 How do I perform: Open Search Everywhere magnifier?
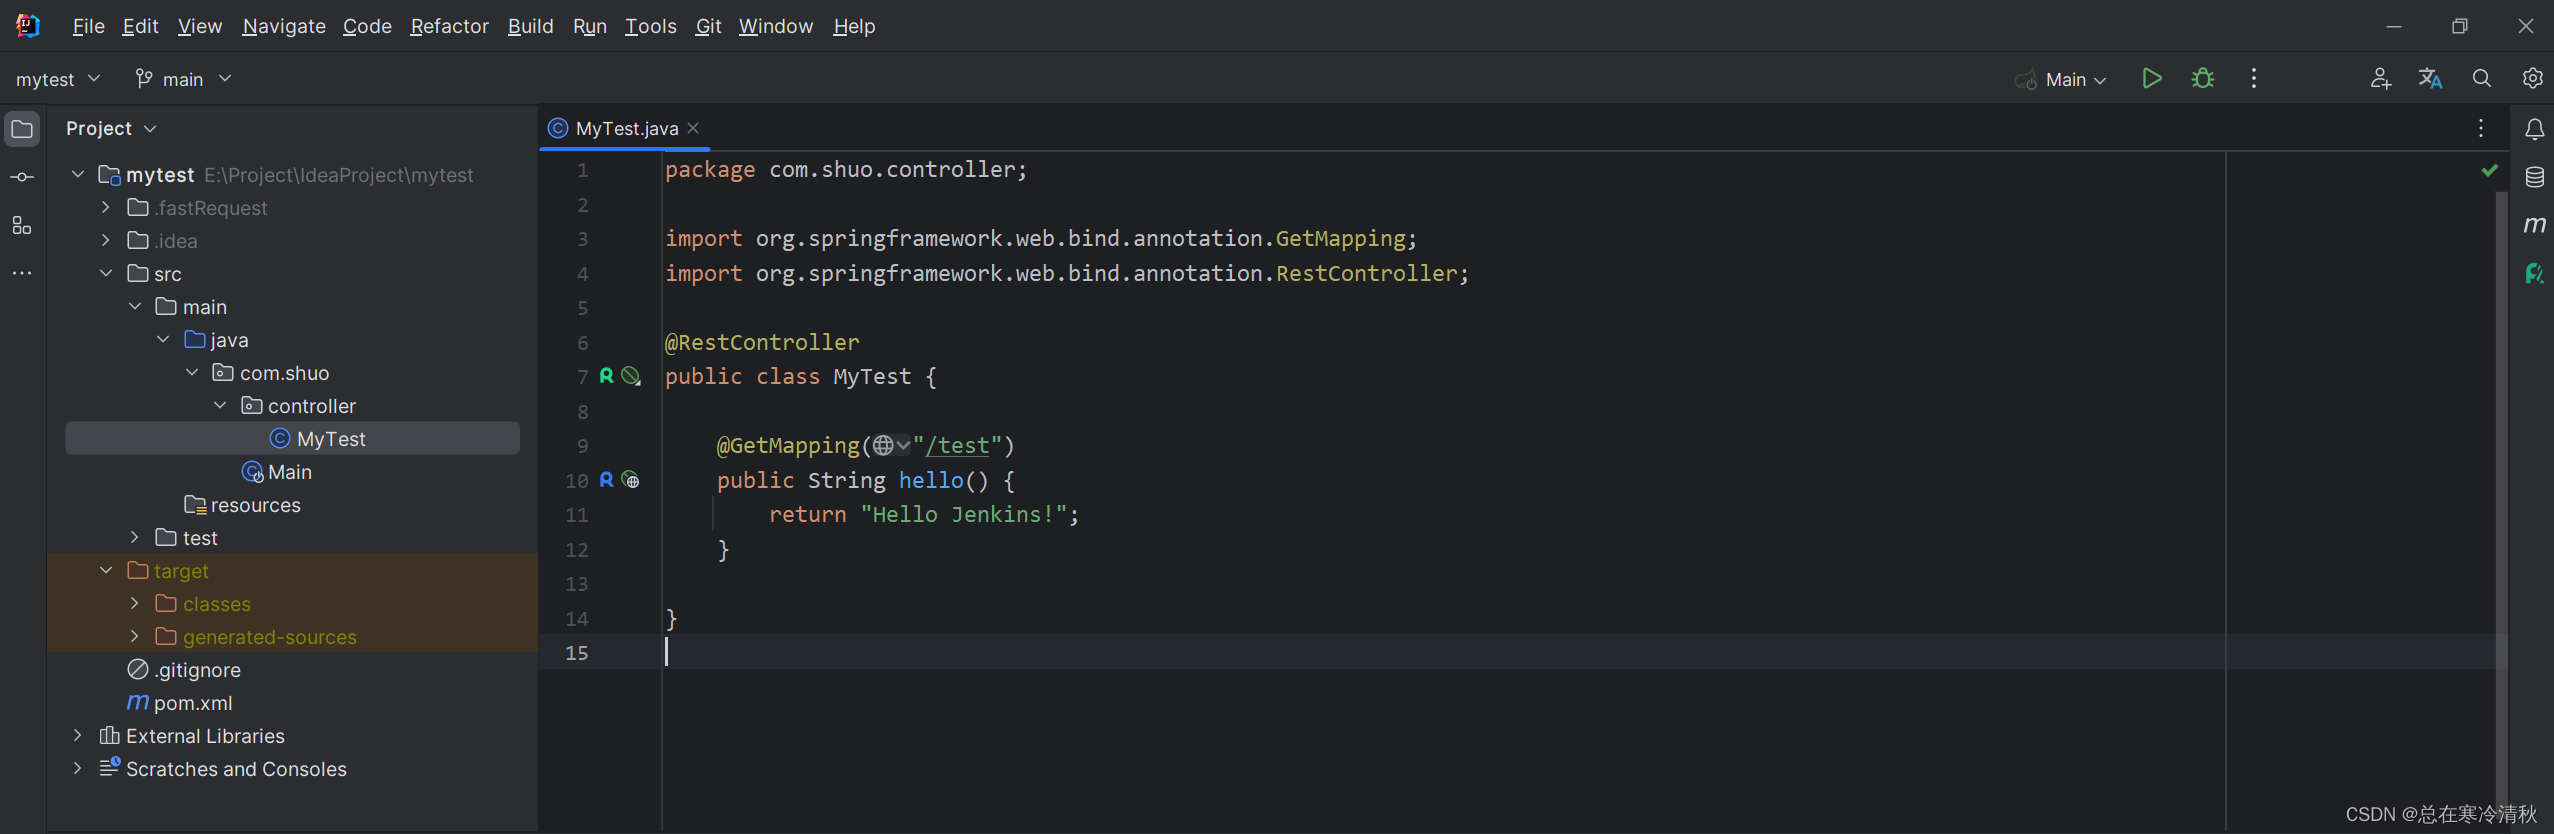click(2482, 78)
